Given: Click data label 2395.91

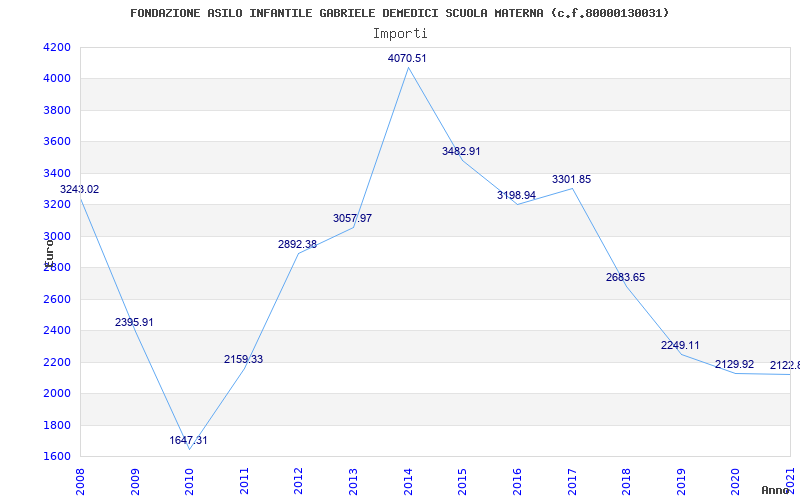Looking at the screenshot, I should coord(134,322).
